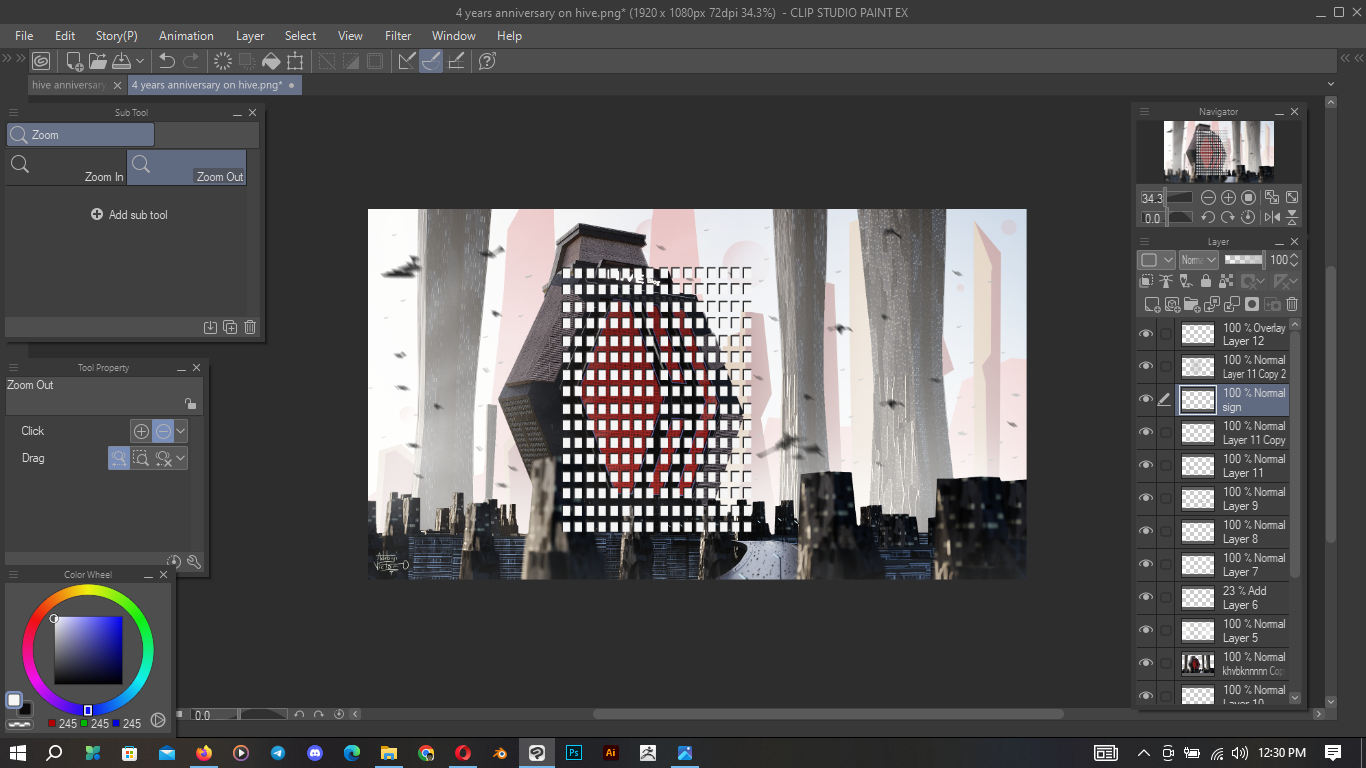The image size is (1366, 768).
Task: Click Navigator zoom out minus icon
Action: 1209,198
